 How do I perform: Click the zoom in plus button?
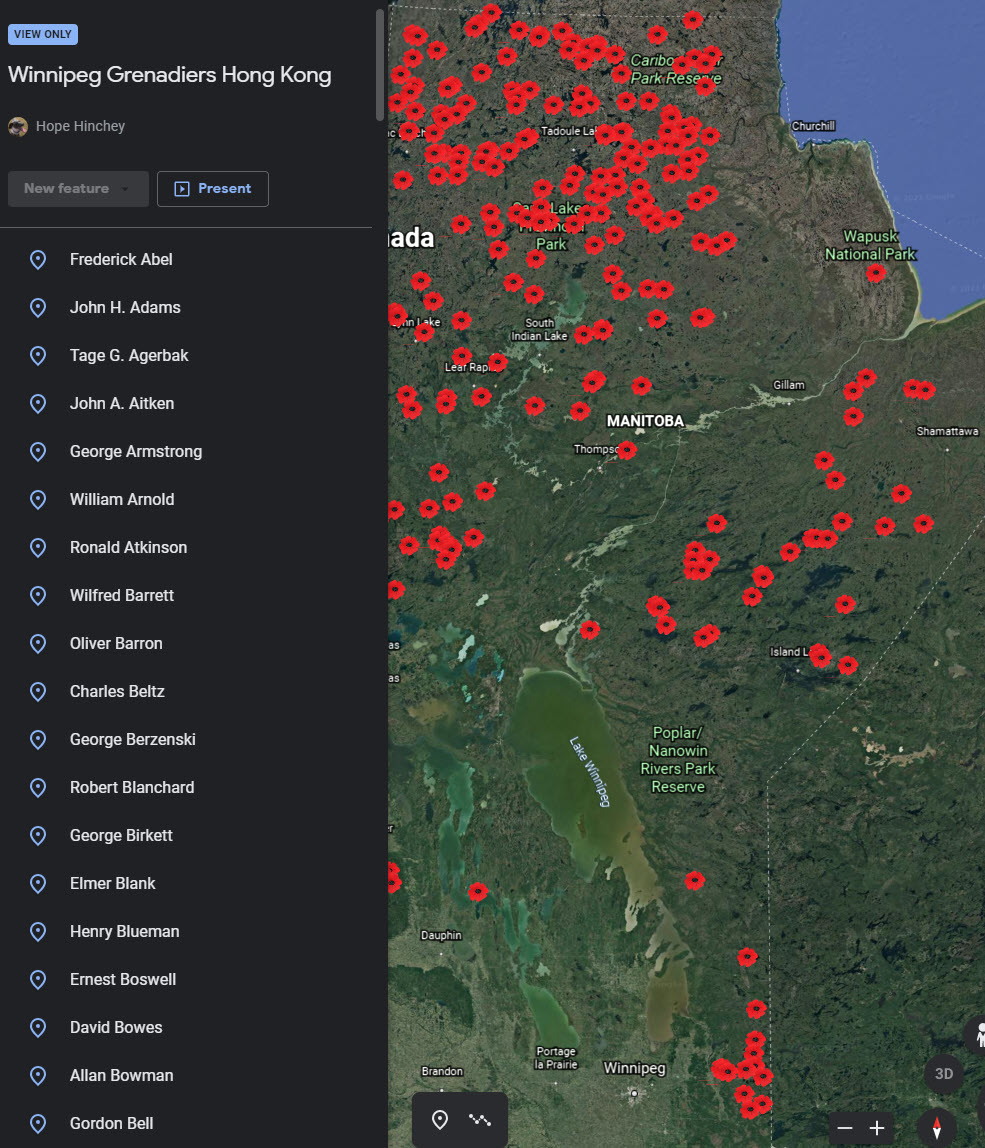[x=877, y=1128]
